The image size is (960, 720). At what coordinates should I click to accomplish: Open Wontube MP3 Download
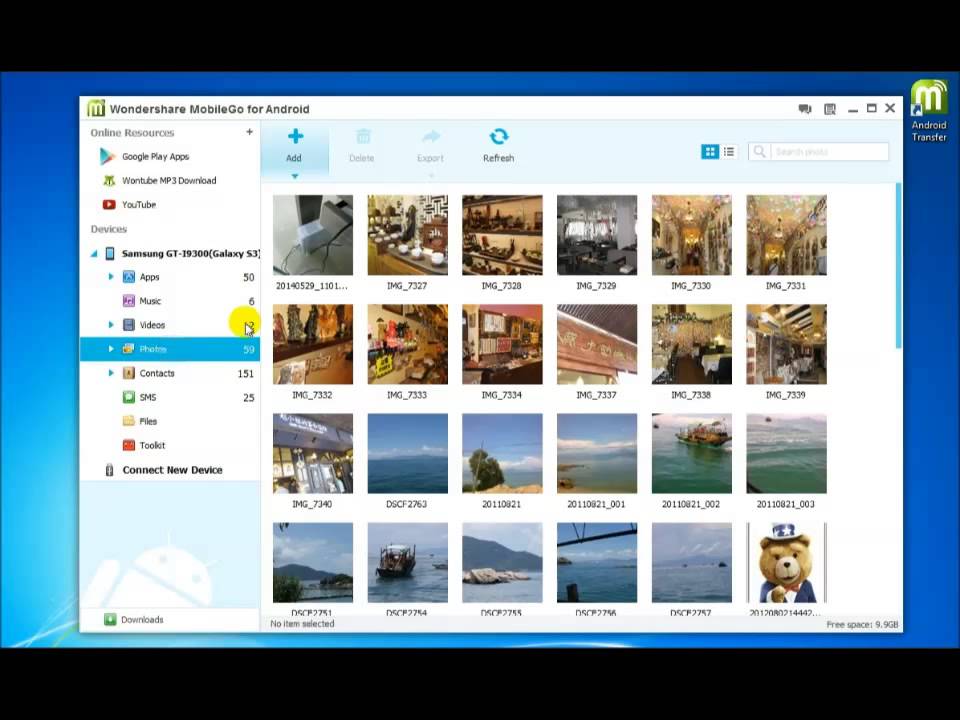[169, 181]
